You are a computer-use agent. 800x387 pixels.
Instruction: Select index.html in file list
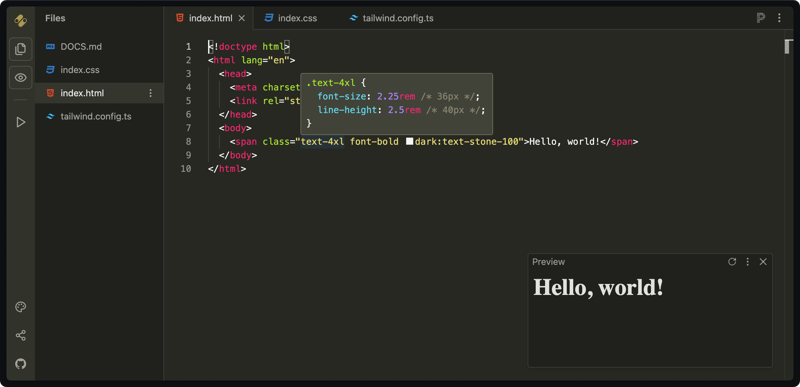click(x=99, y=93)
